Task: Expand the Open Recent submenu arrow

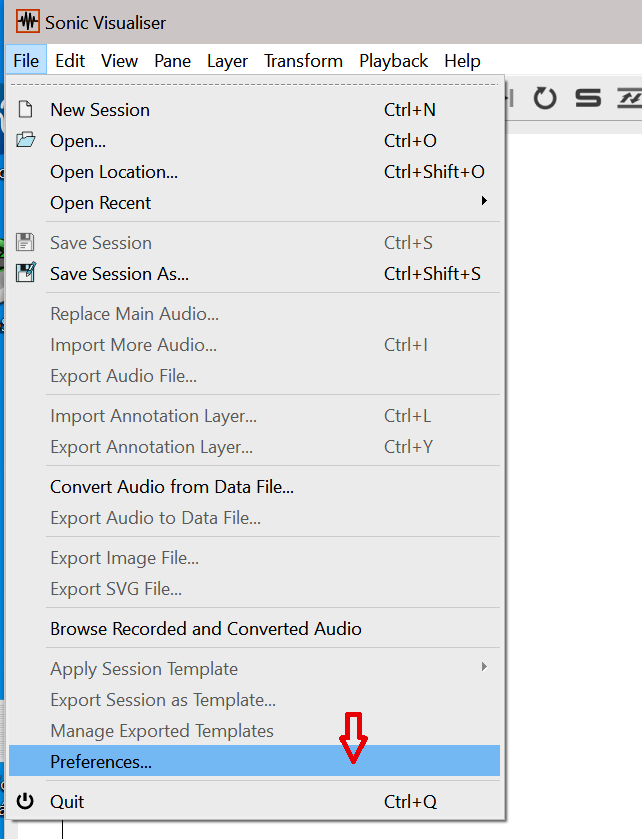Action: click(x=484, y=201)
